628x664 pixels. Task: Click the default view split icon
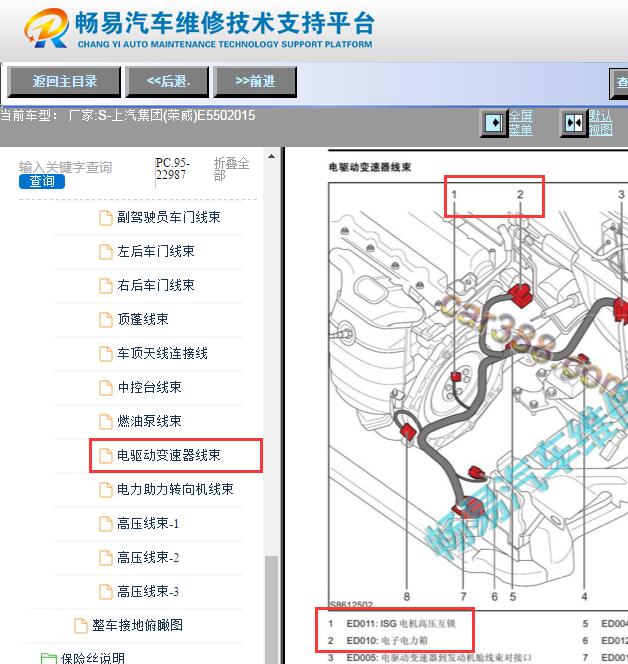click(574, 123)
